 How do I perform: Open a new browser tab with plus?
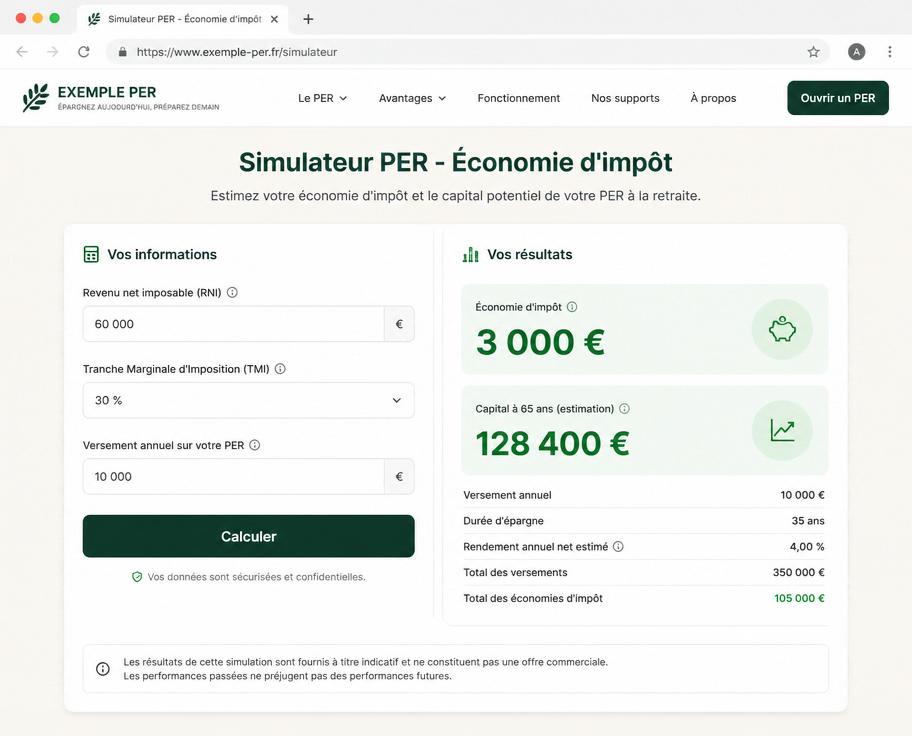[x=308, y=19]
